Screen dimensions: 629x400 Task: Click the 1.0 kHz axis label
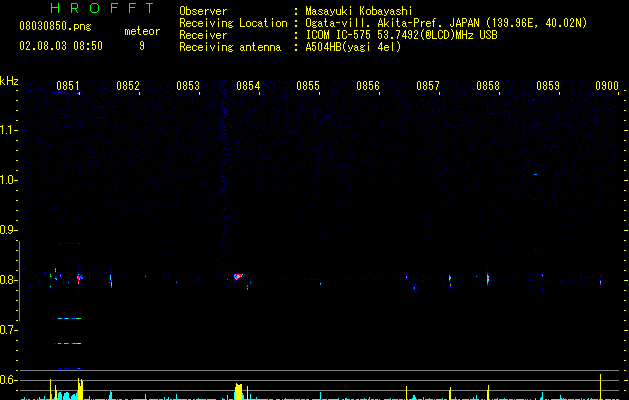(8, 180)
